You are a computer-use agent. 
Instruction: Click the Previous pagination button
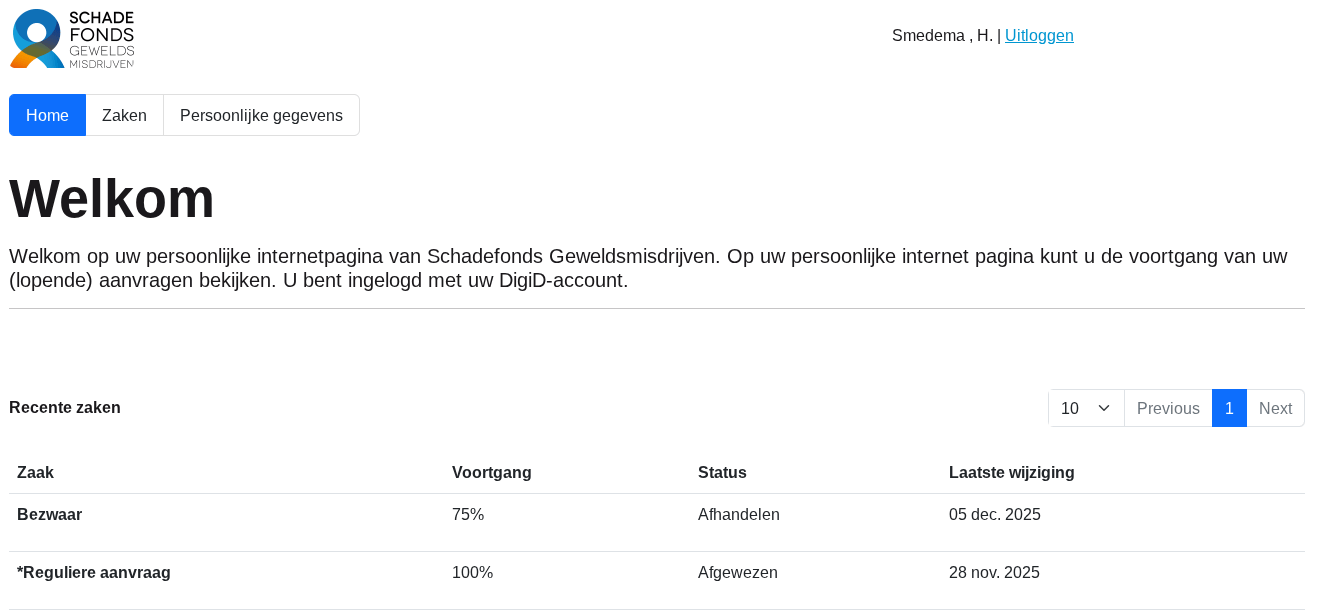pos(1168,408)
